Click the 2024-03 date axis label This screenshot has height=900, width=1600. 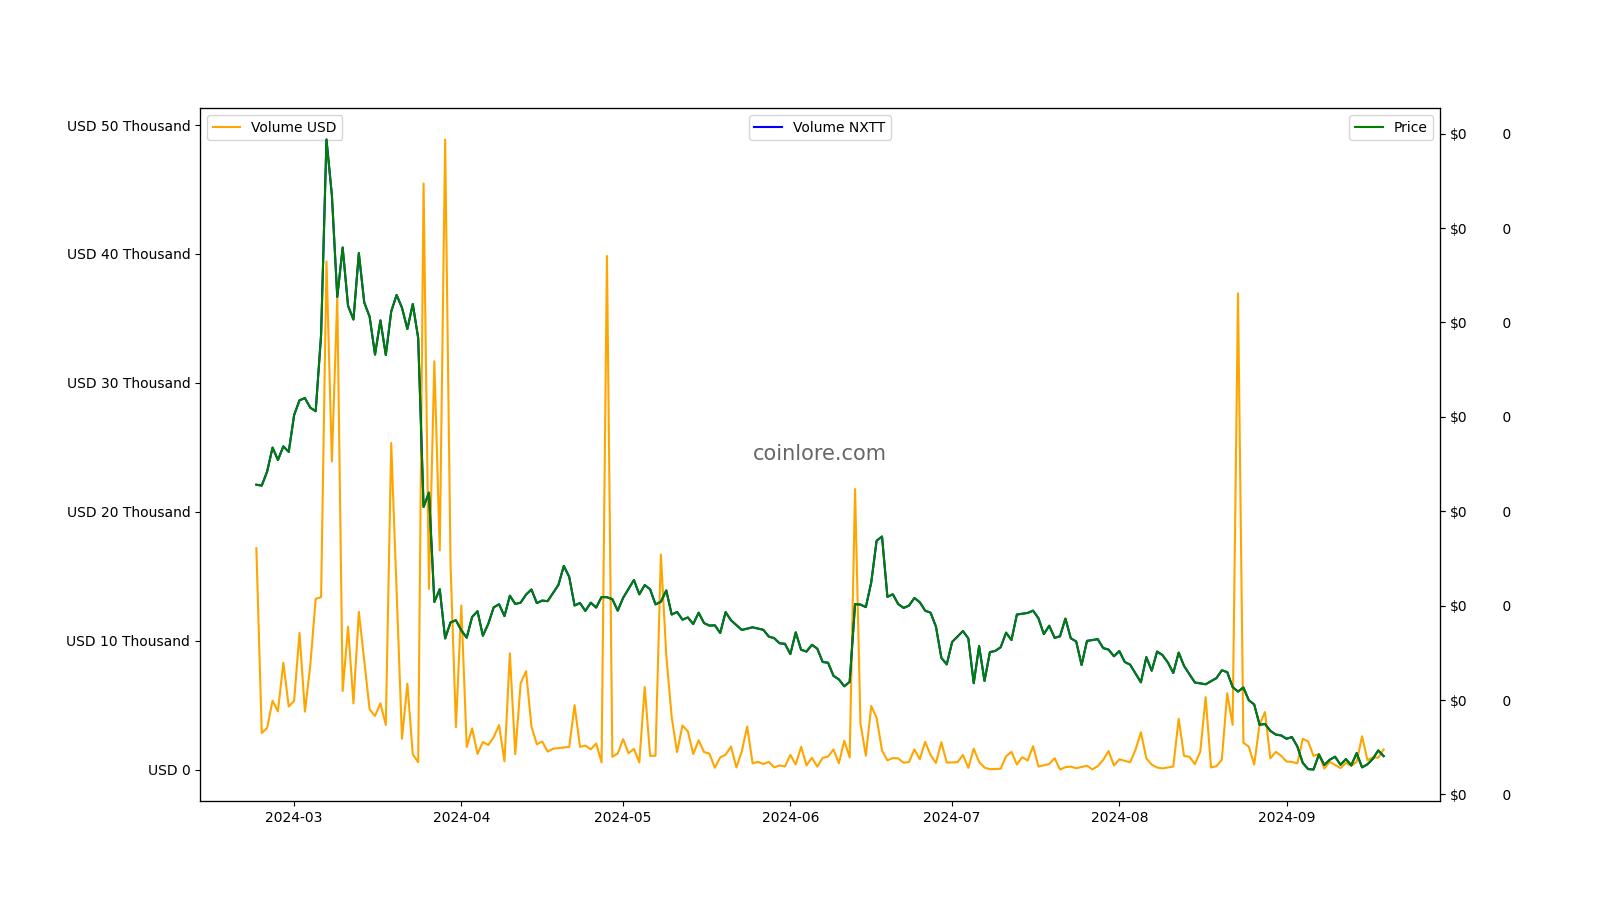pos(294,817)
